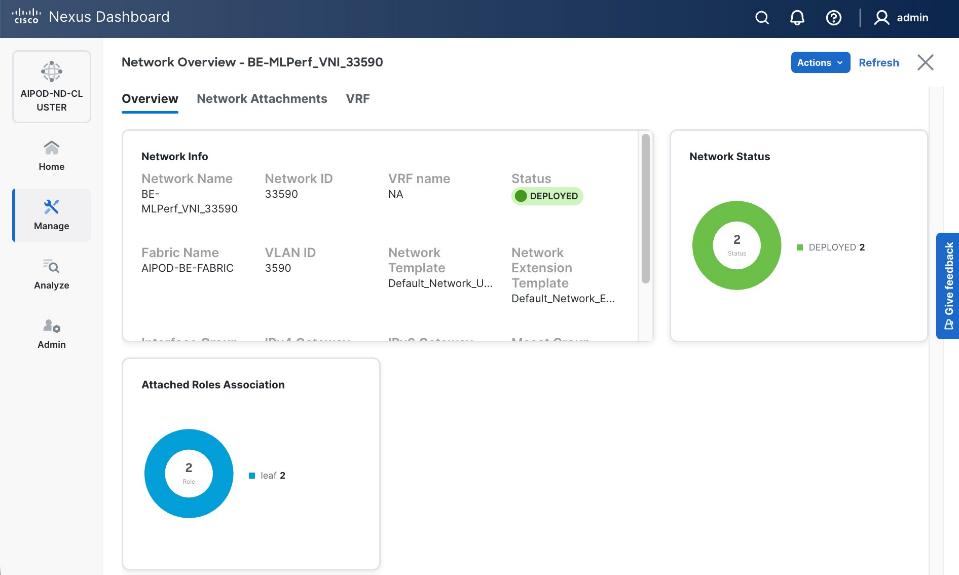Click the admin user profile icon
959x575 pixels.
(x=882, y=17)
